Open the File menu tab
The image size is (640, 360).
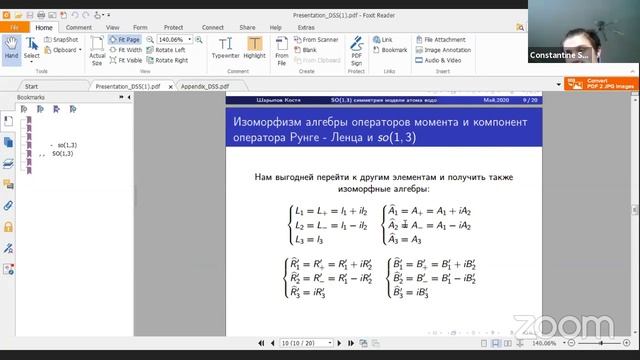(x=14, y=27)
